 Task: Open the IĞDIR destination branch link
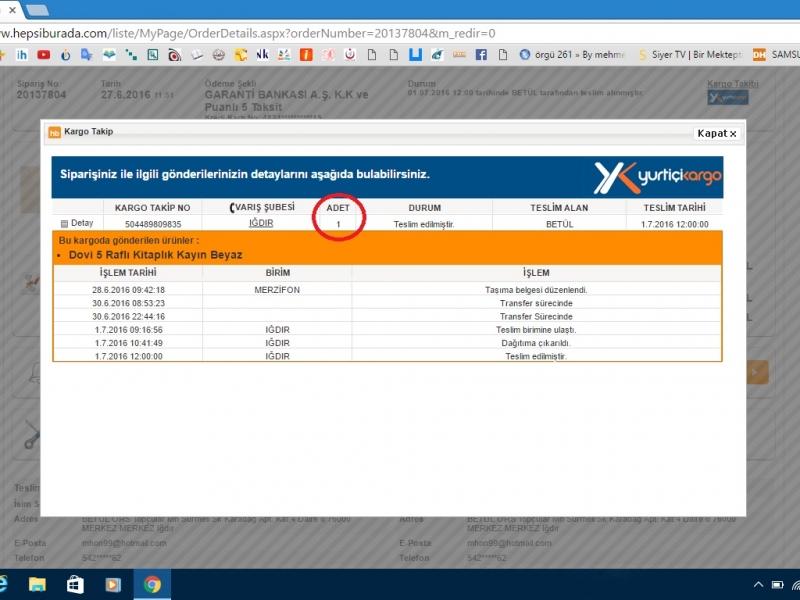pyautogui.click(x=261, y=223)
